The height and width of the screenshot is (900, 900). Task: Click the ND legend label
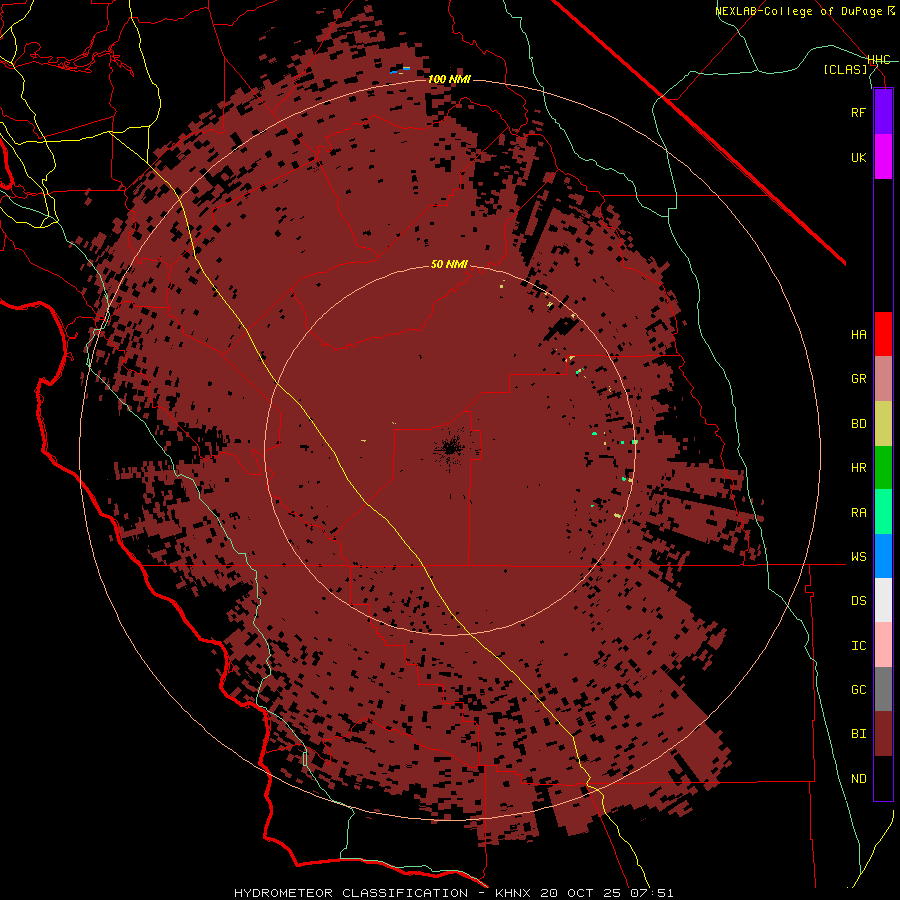coord(858,779)
